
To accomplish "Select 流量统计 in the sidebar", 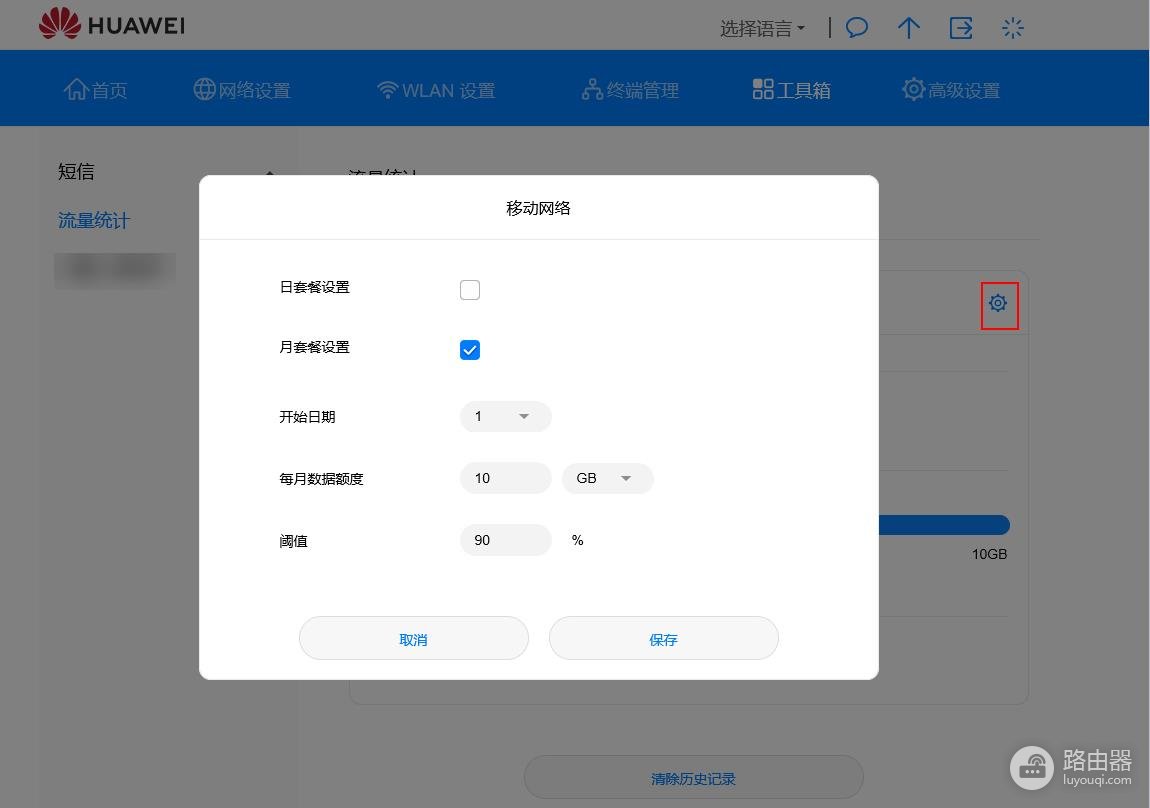I will [x=94, y=220].
